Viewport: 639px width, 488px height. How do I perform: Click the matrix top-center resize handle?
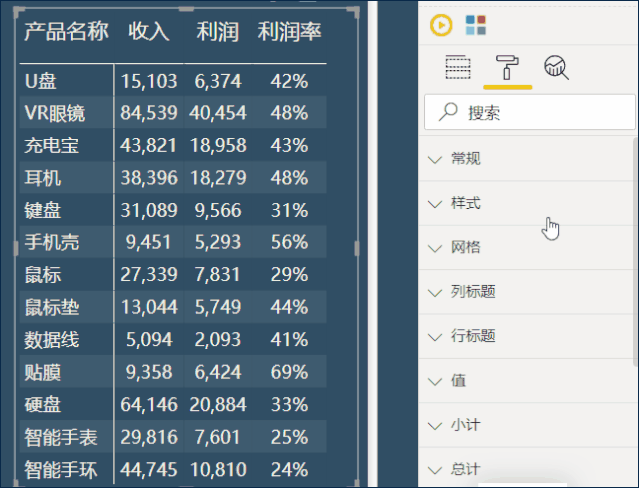(x=186, y=9)
